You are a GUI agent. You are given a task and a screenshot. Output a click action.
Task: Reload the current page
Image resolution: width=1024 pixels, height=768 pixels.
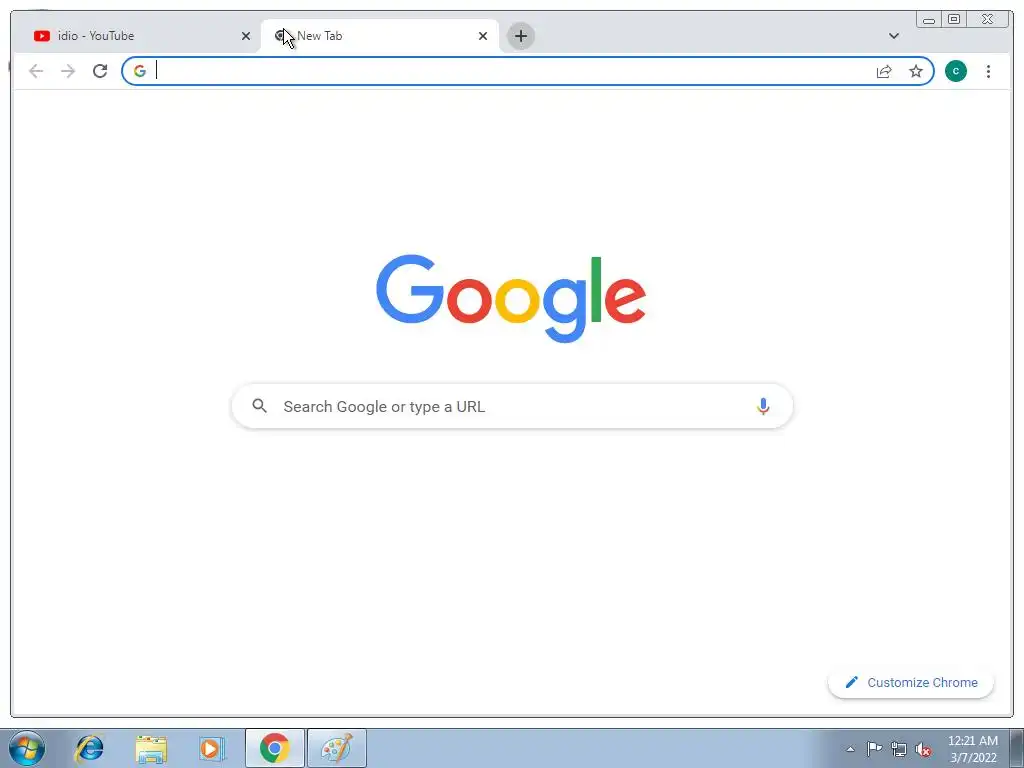pyautogui.click(x=100, y=71)
